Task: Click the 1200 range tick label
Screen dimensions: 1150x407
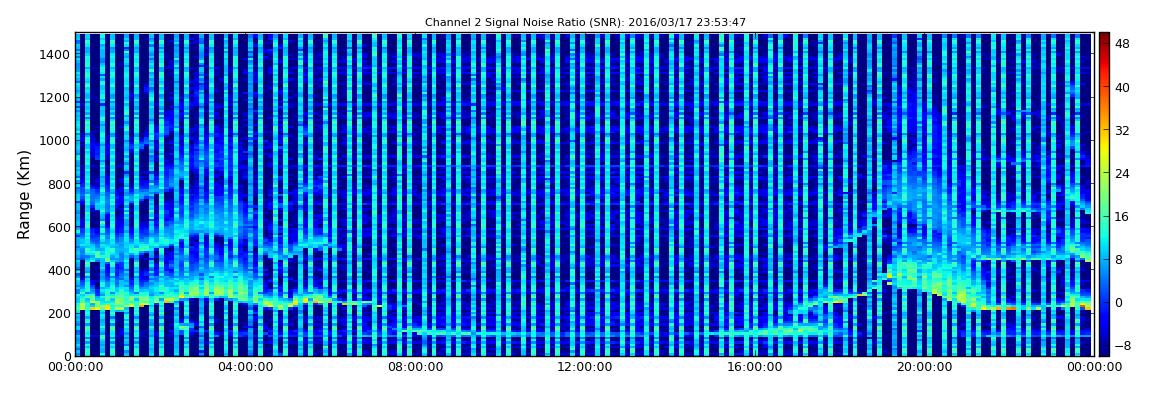Action: (56, 98)
